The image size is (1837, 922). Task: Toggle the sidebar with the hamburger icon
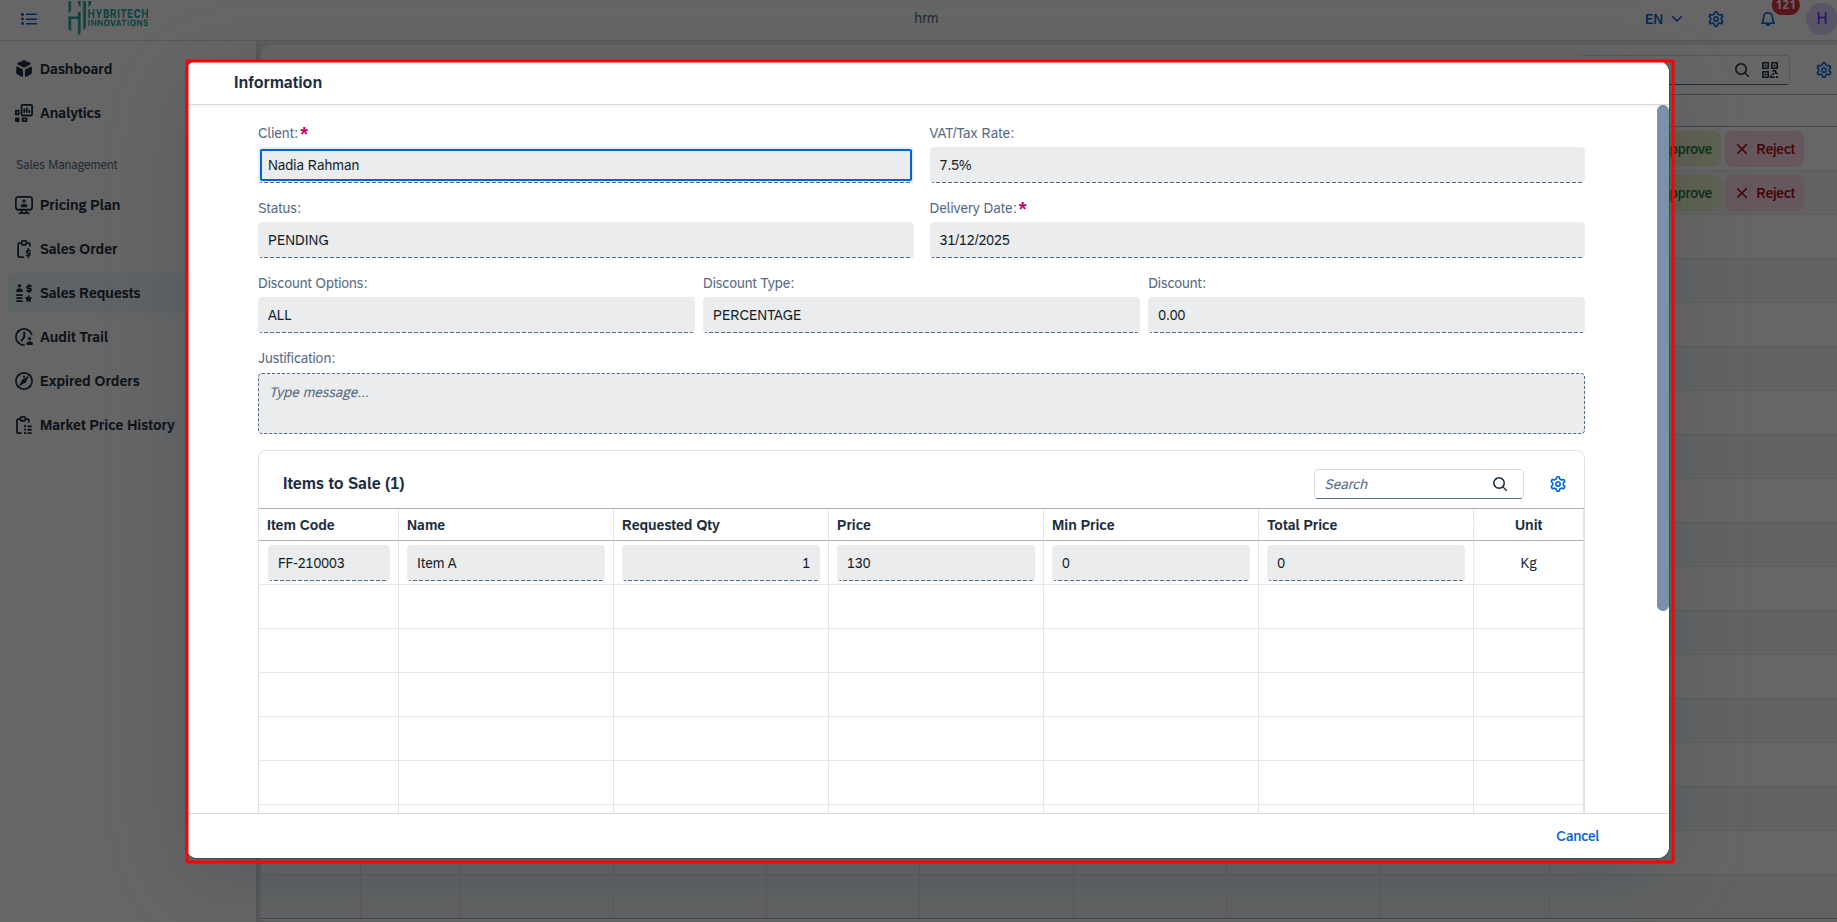point(29,18)
